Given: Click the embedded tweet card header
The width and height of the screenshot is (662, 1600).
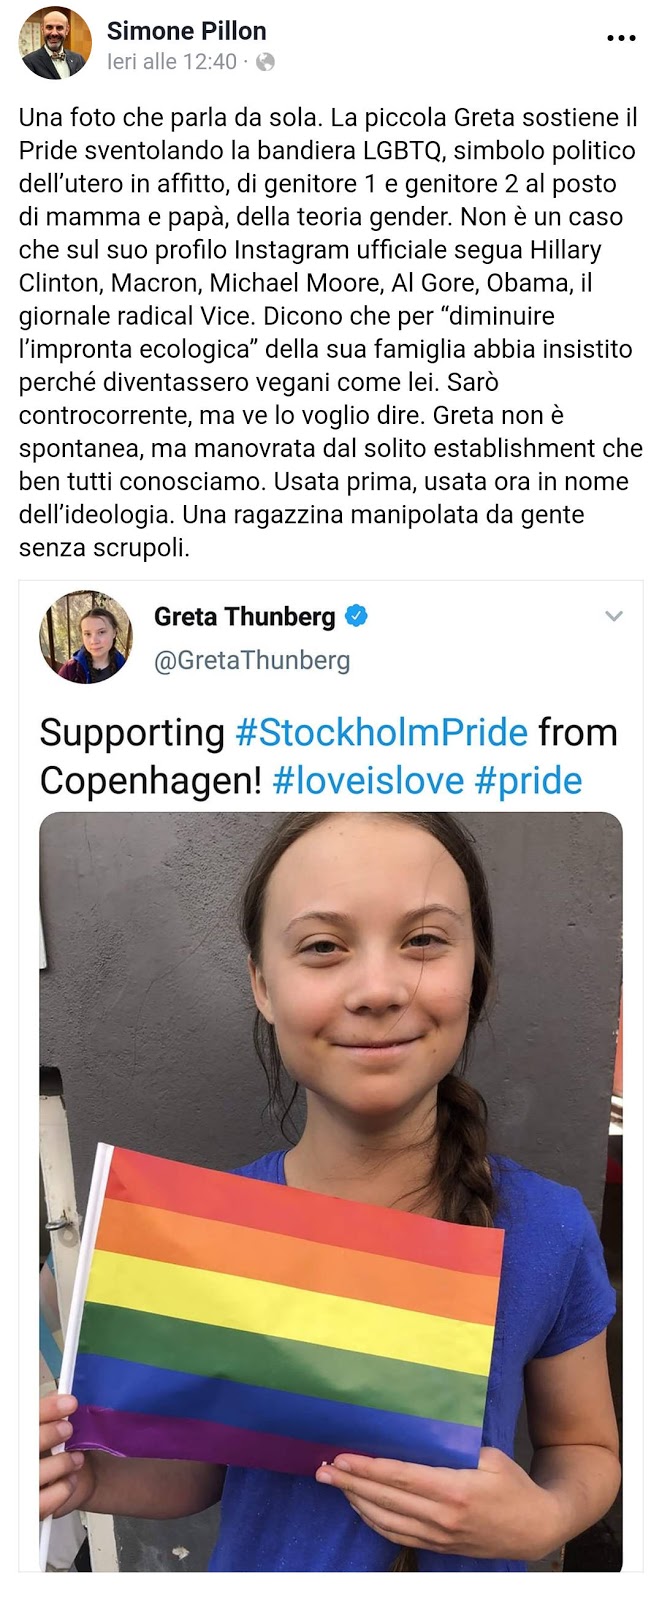Looking at the screenshot, I should tap(331, 636).
